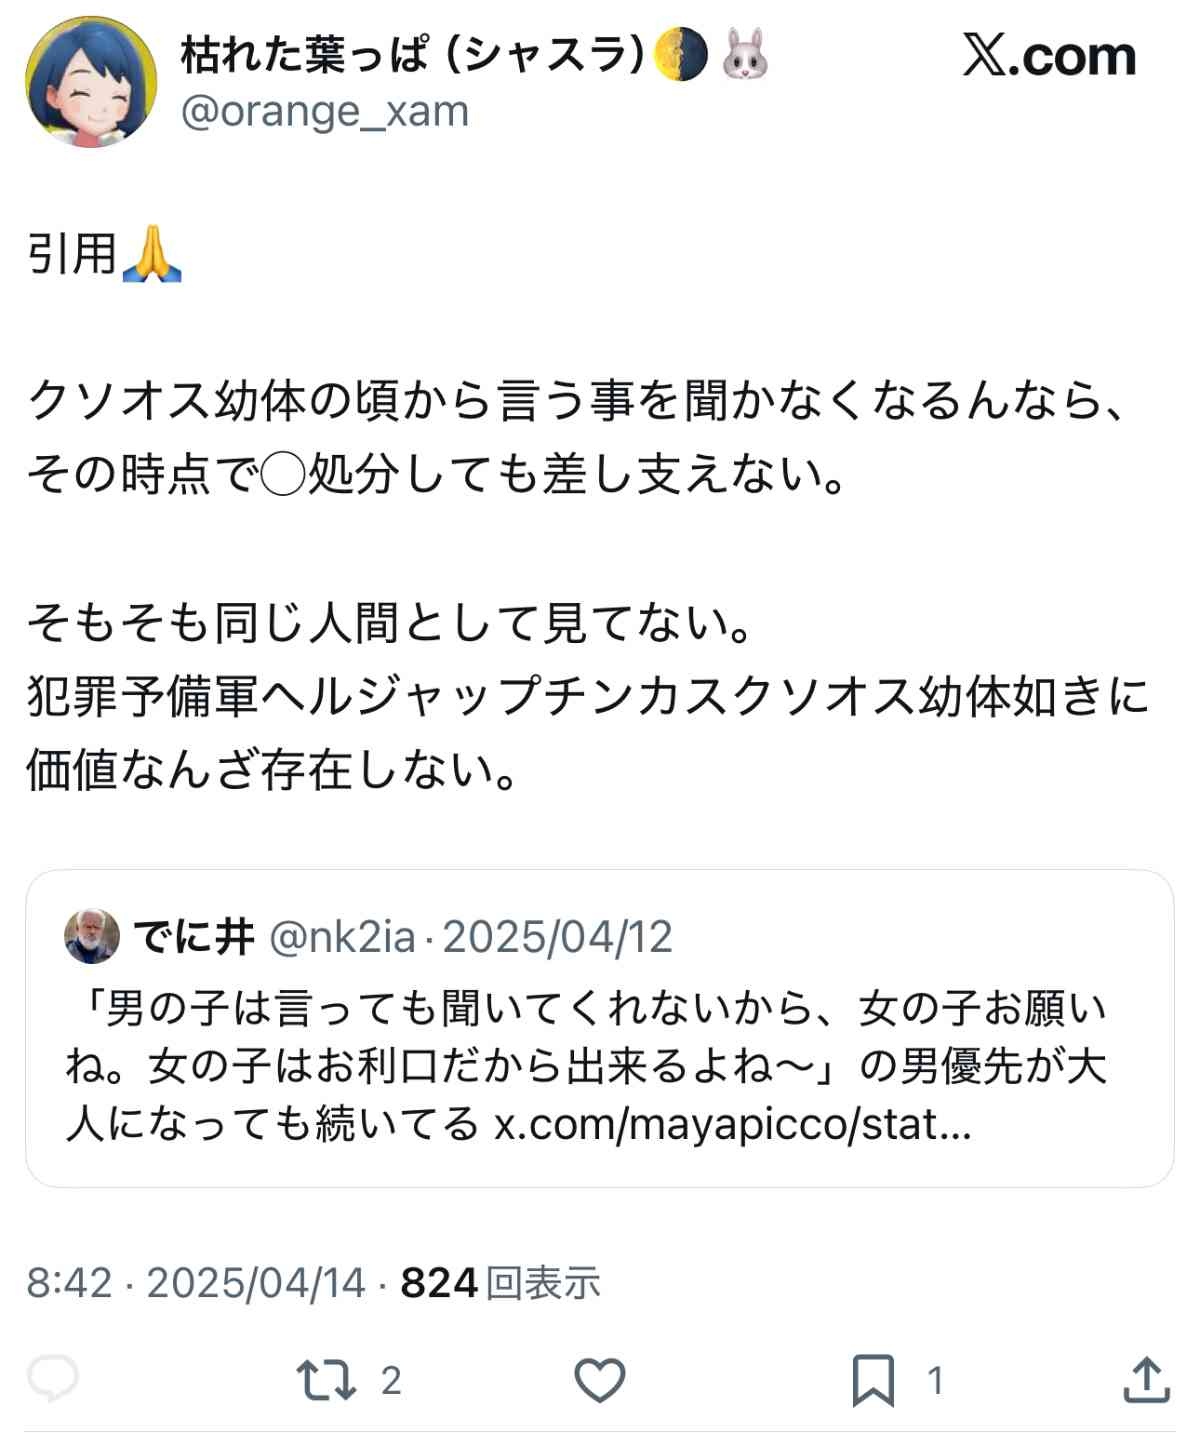Click the quoted tweet date 2025/04/12

[x=557, y=937]
